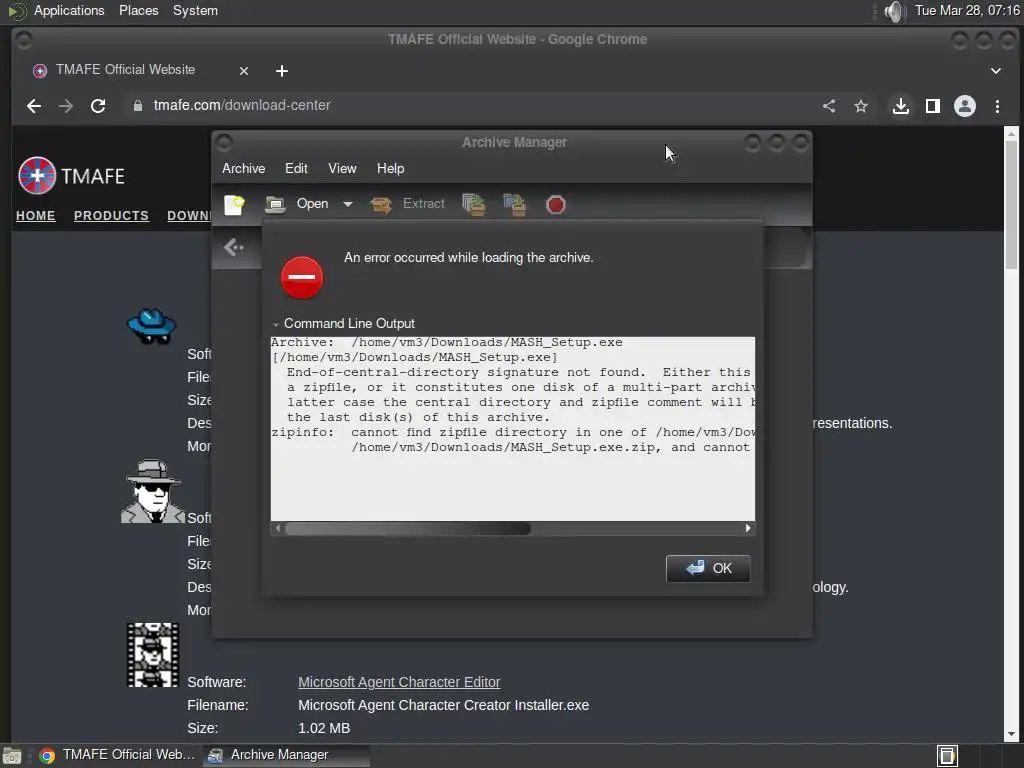Click the padlock site info icon
The image size is (1024, 768).
click(138, 106)
